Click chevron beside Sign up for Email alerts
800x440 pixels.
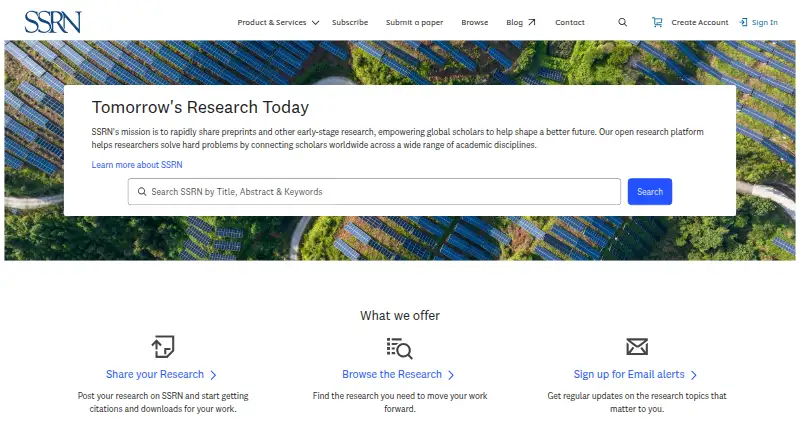(694, 375)
